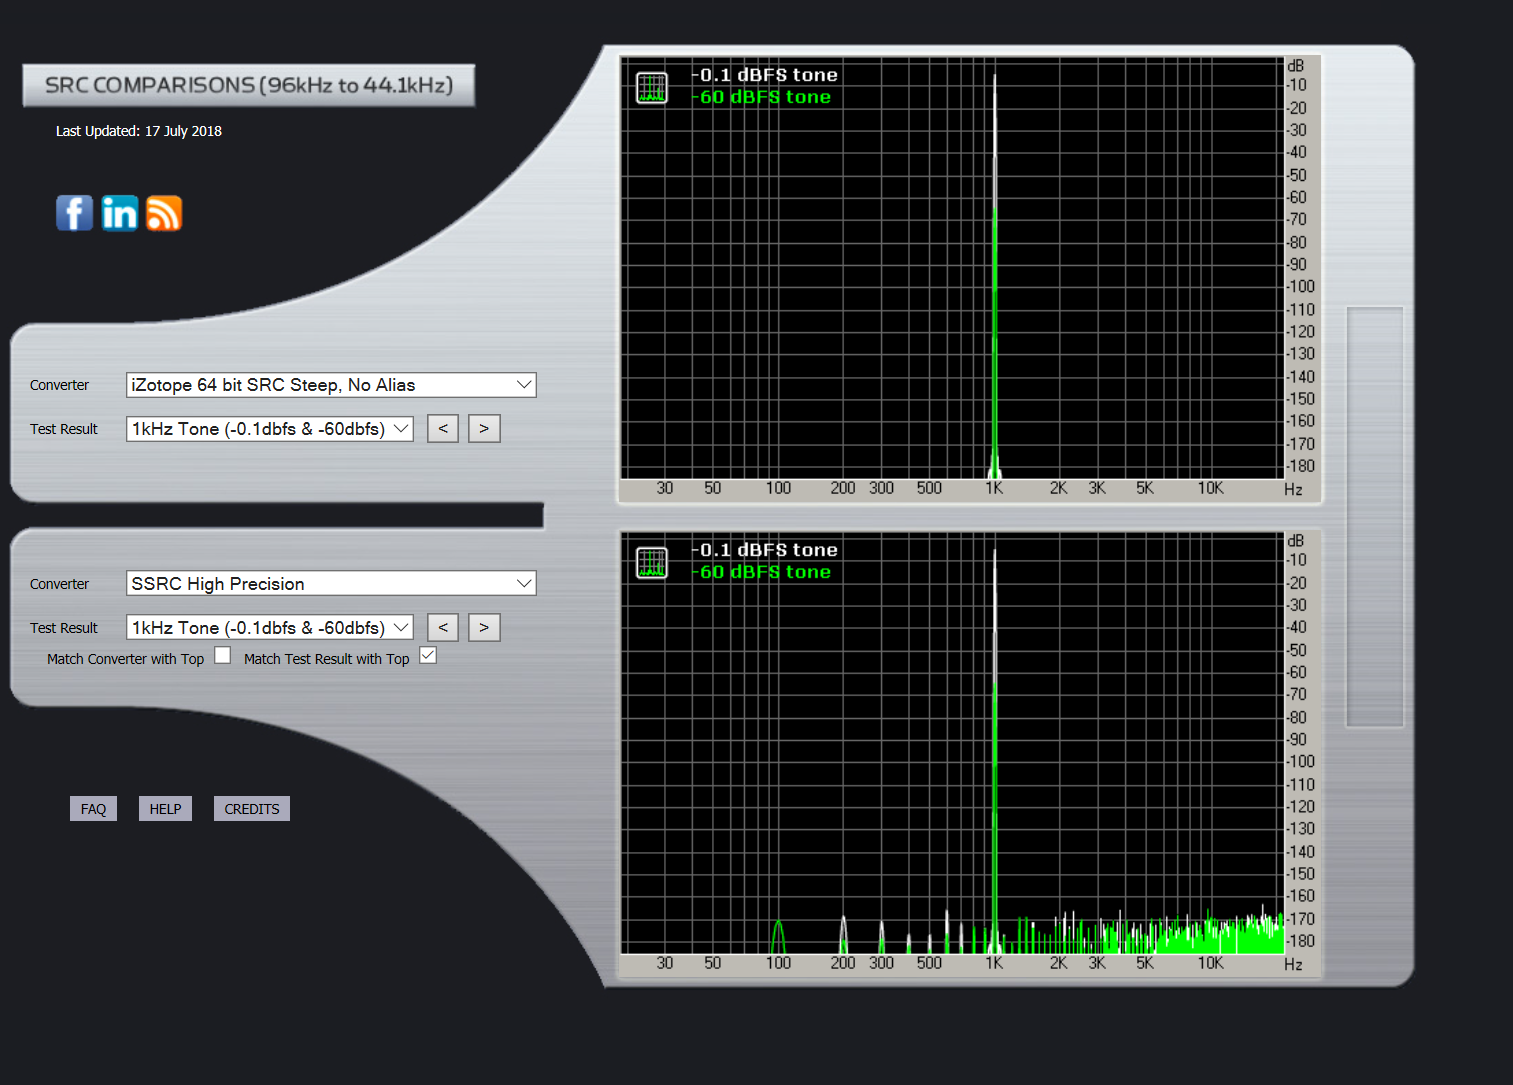Click the vertical scrollbar beside the graphs
1513x1085 pixels.
tap(1375, 517)
